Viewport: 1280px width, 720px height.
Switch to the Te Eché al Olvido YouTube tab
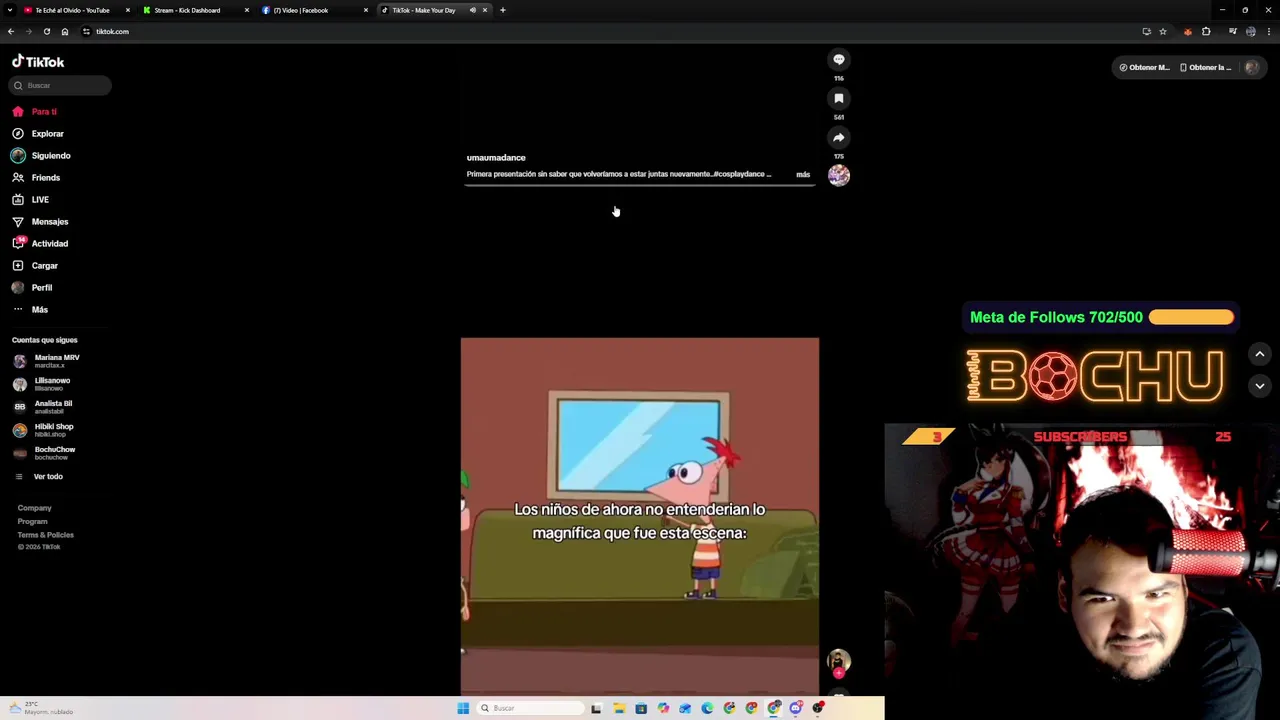pos(72,10)
